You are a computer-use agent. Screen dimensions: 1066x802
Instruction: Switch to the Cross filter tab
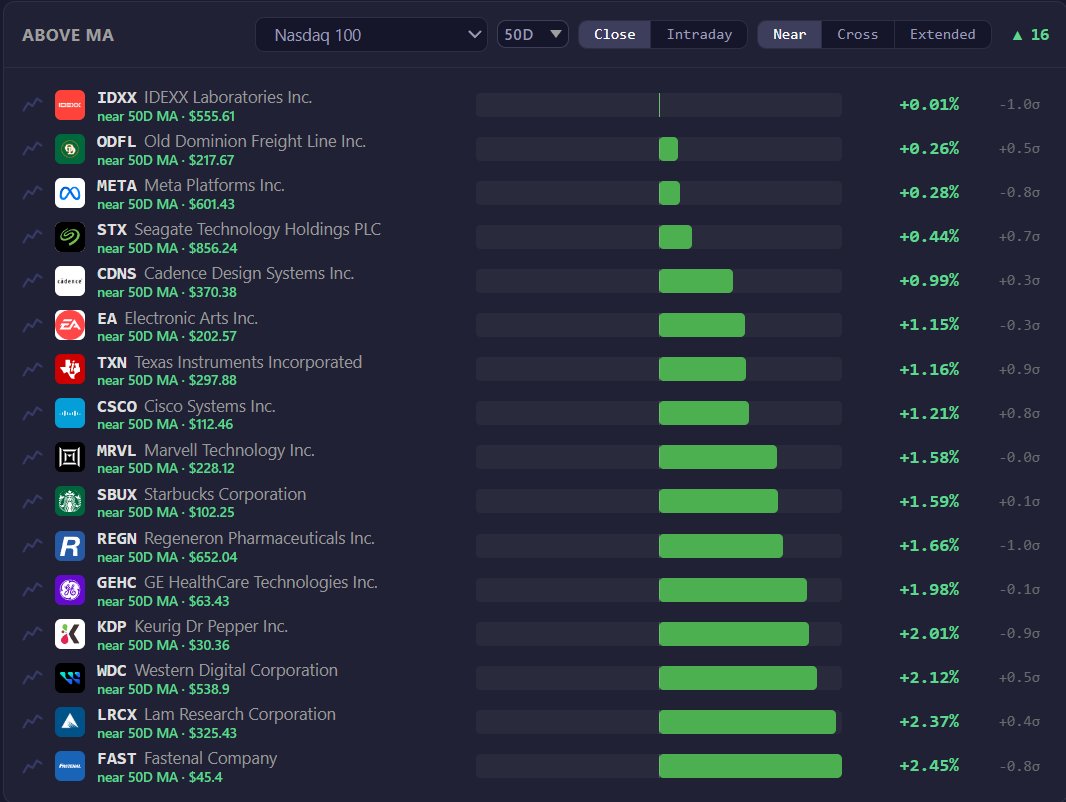click(857, 35)
